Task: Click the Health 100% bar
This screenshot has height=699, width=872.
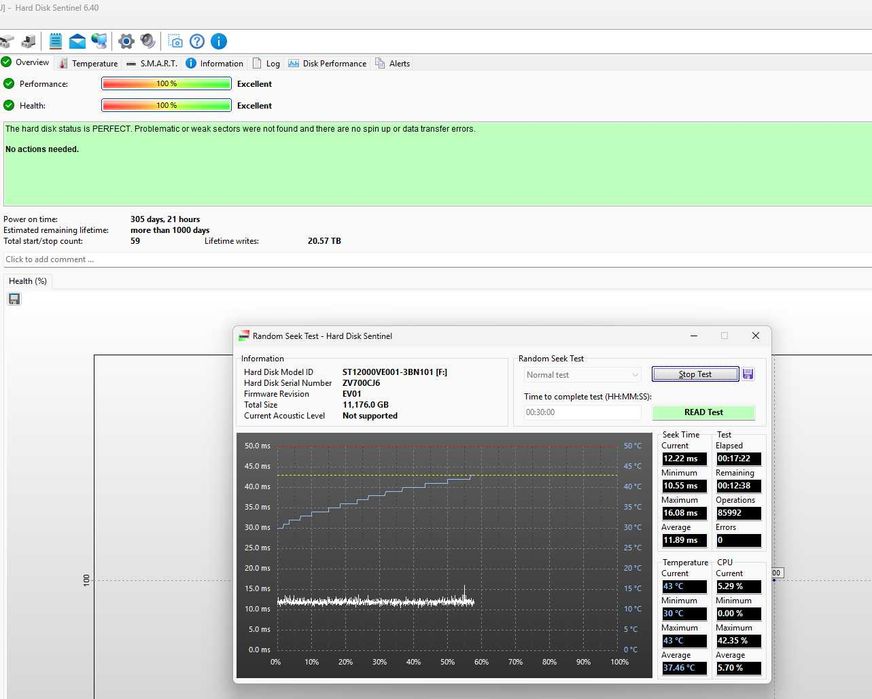Action: pyautogui.click(x=166, y=105)
